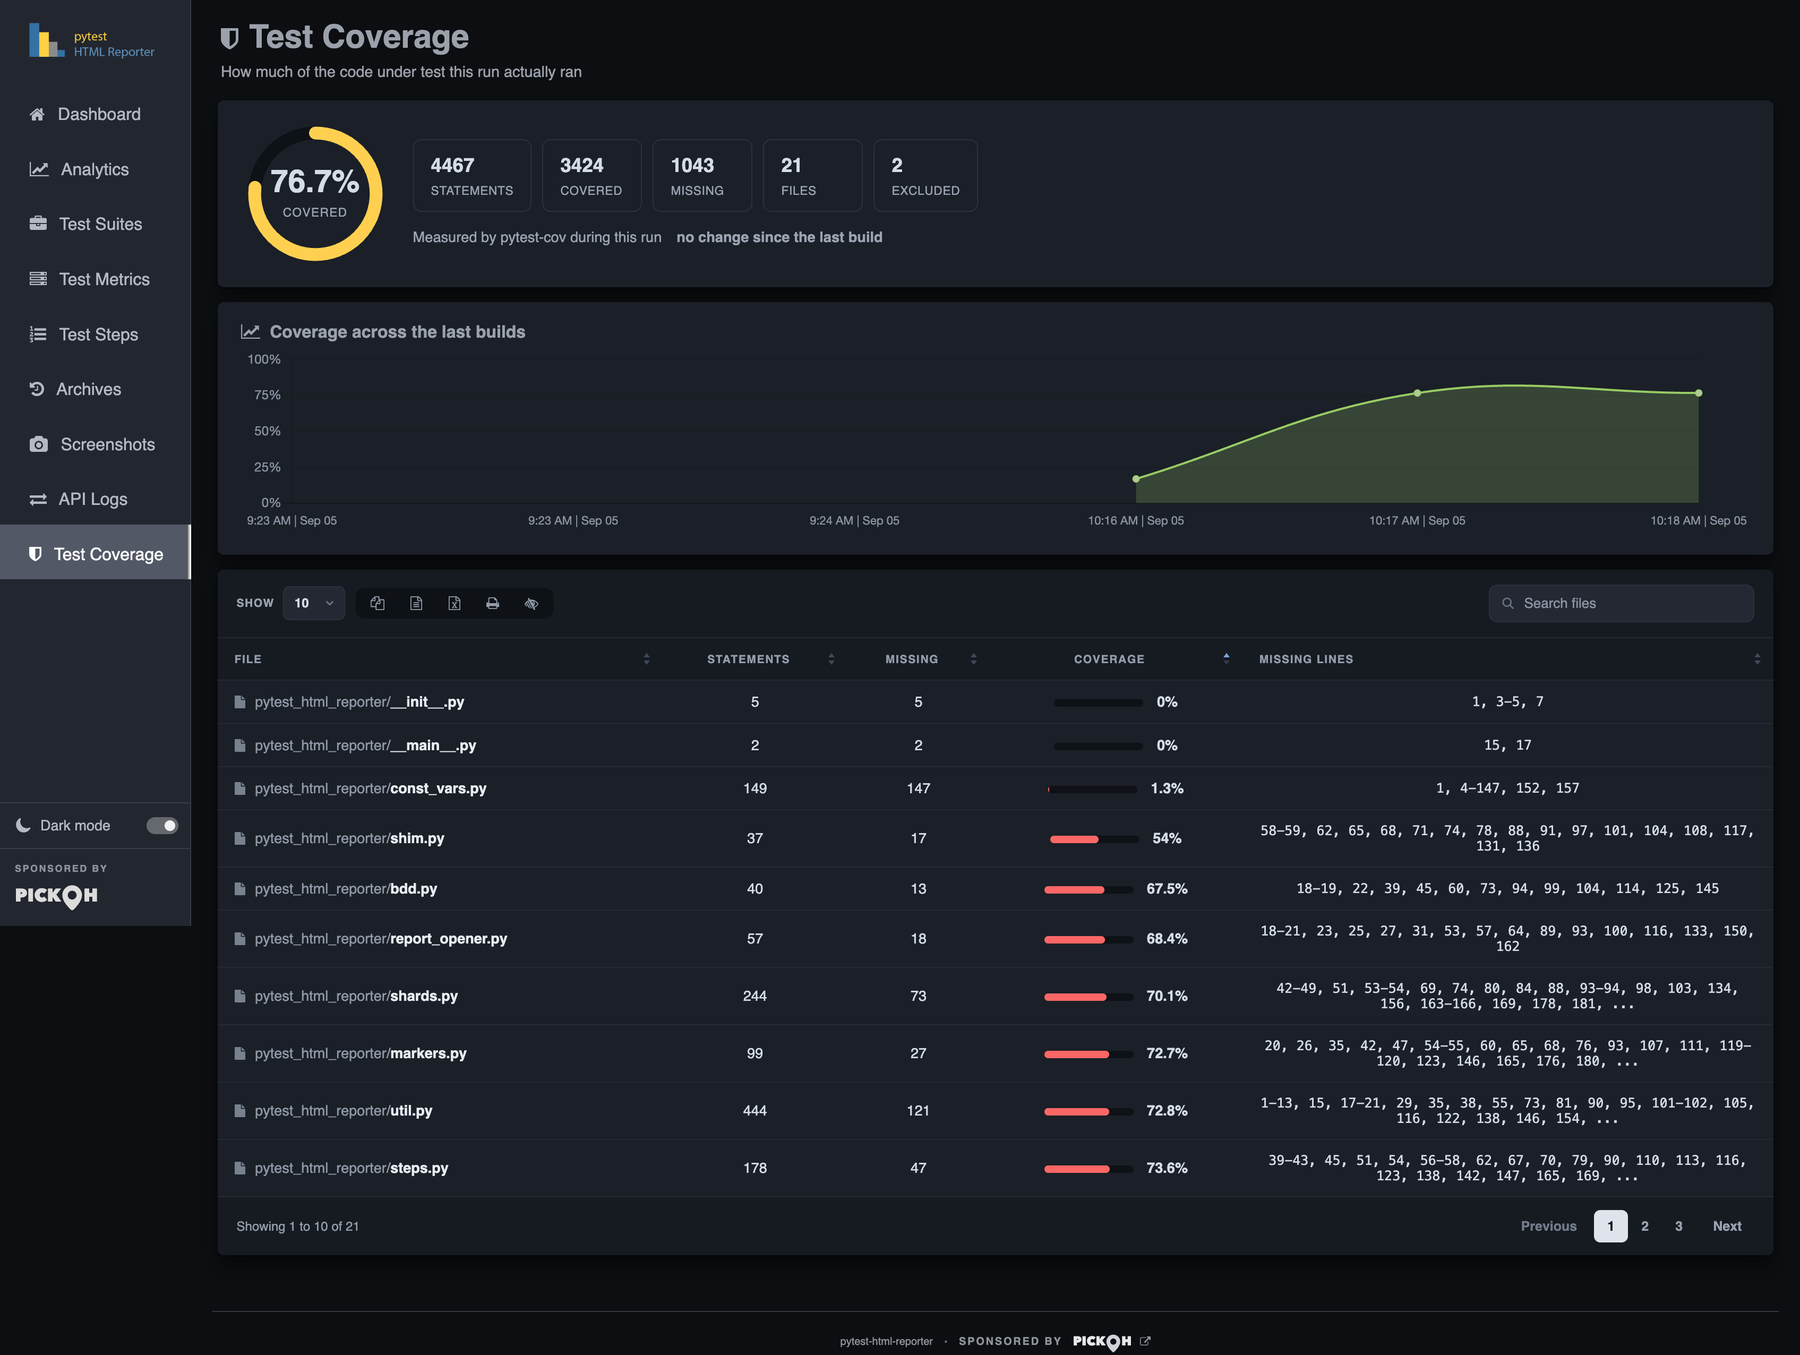This screenshot has height=1355, width=1800.
Task: Click chart data point at 10:16 AM
Action: [x=1136, y=479]
